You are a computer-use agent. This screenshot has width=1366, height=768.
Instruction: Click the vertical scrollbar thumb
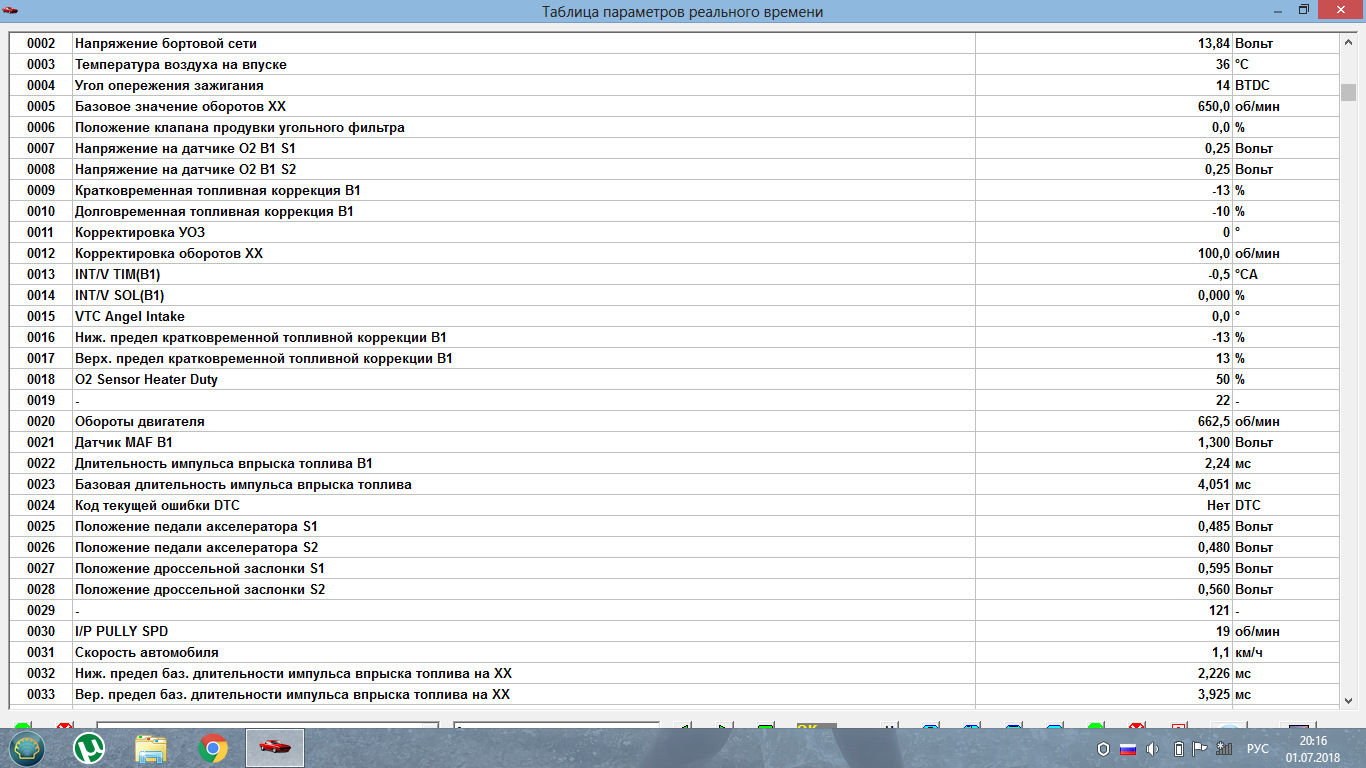1348,93
